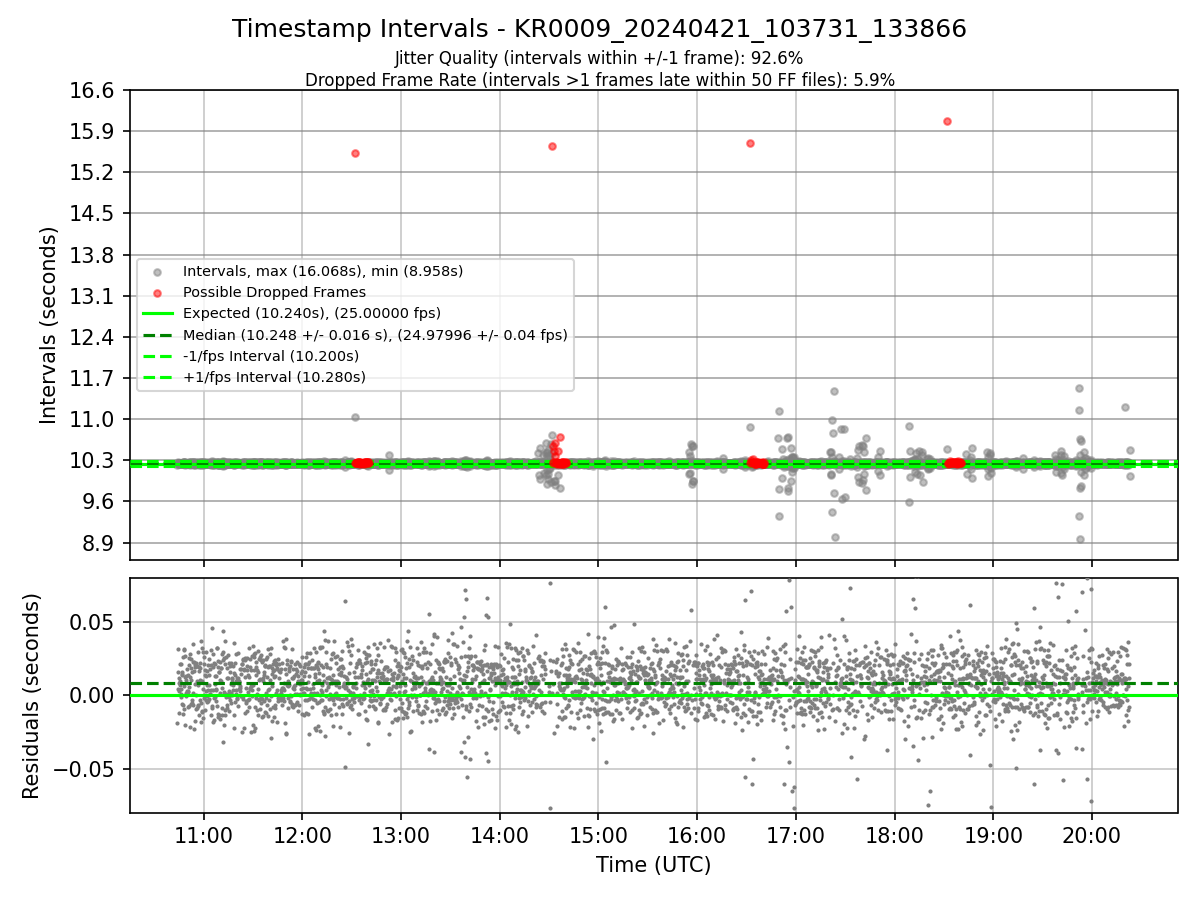Screen dimensions: 1200x900
Task: Click the 'Time (UTC)' x-axis label
Action: click(653, 865)
